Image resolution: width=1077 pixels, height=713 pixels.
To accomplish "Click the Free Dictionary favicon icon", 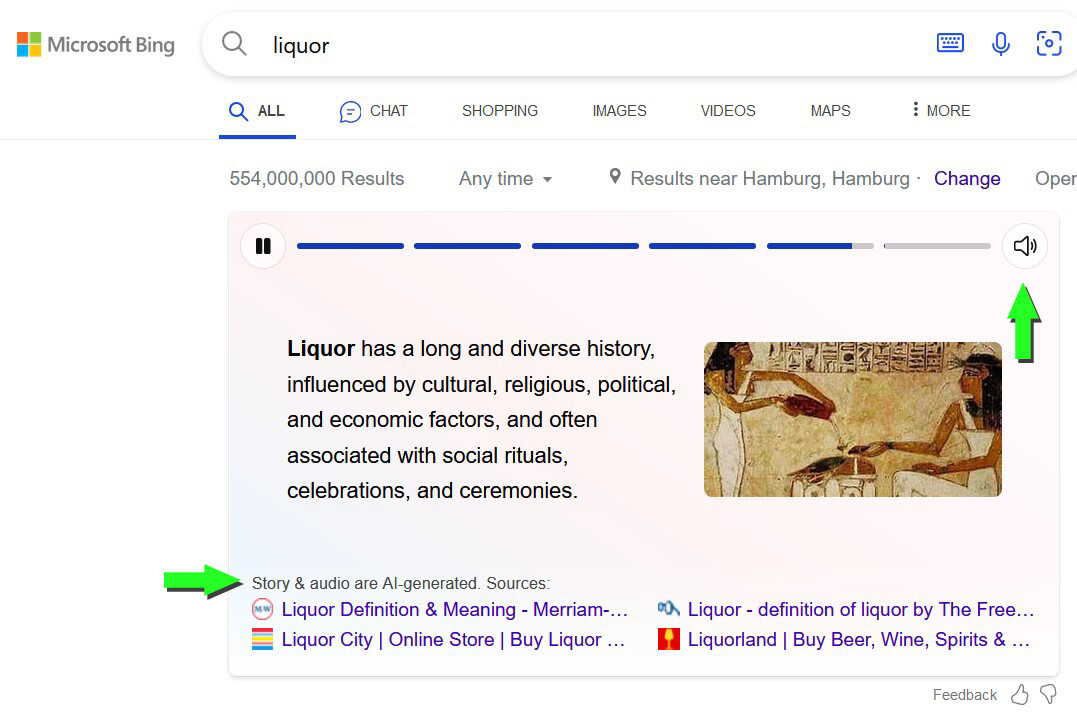I will [668, 609].
